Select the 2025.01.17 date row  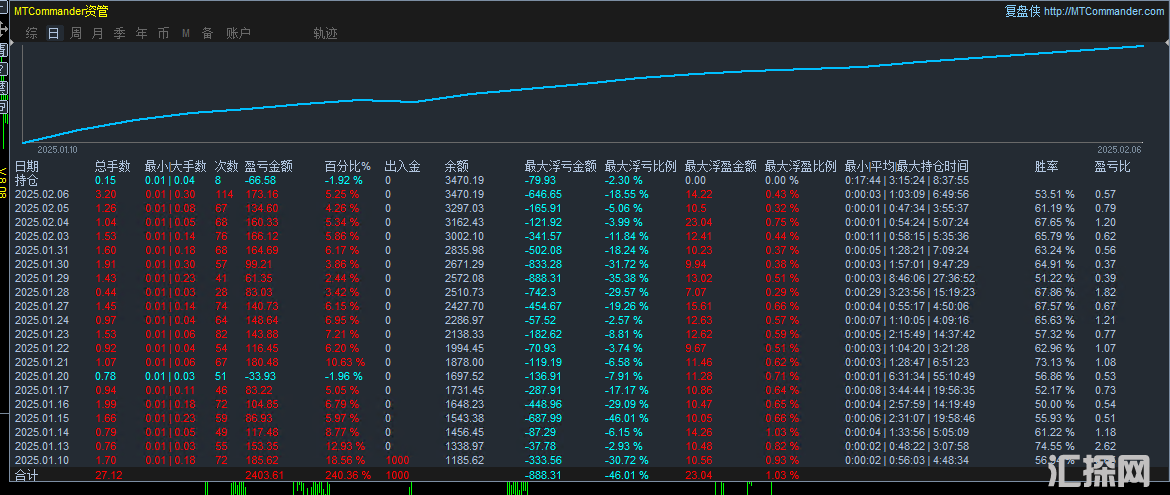(x=43, y=390)
